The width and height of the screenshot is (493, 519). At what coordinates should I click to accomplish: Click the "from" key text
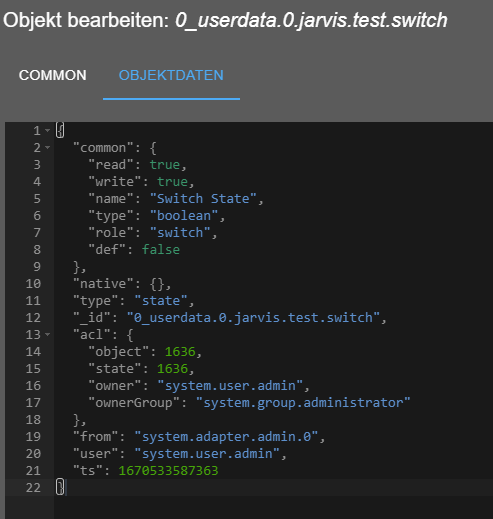coord(96,437)
